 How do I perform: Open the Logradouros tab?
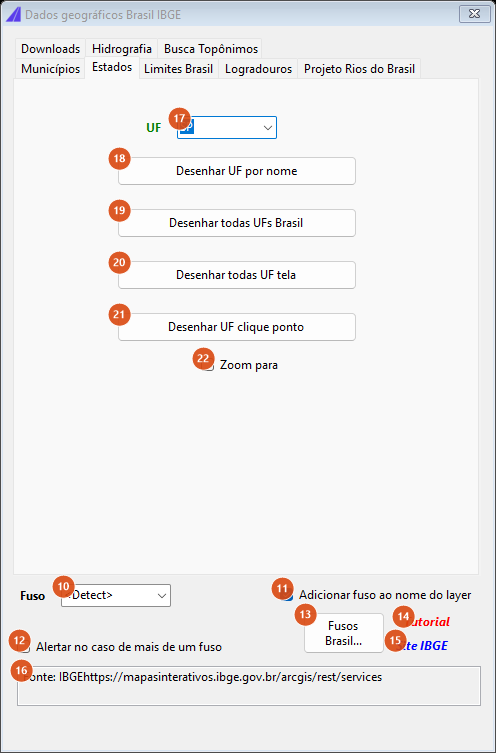(x=258, y=69)
